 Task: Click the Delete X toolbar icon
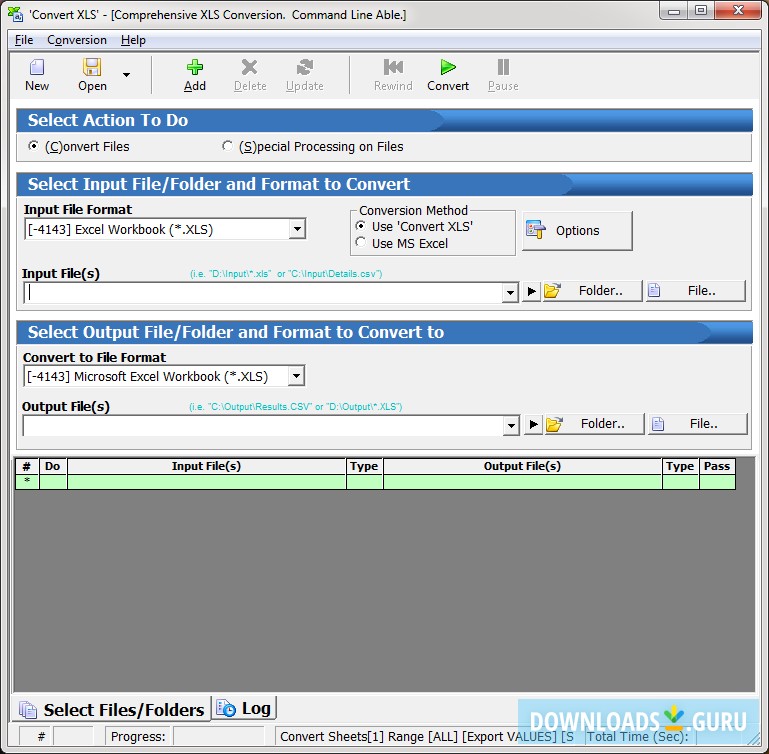[250, 67]
